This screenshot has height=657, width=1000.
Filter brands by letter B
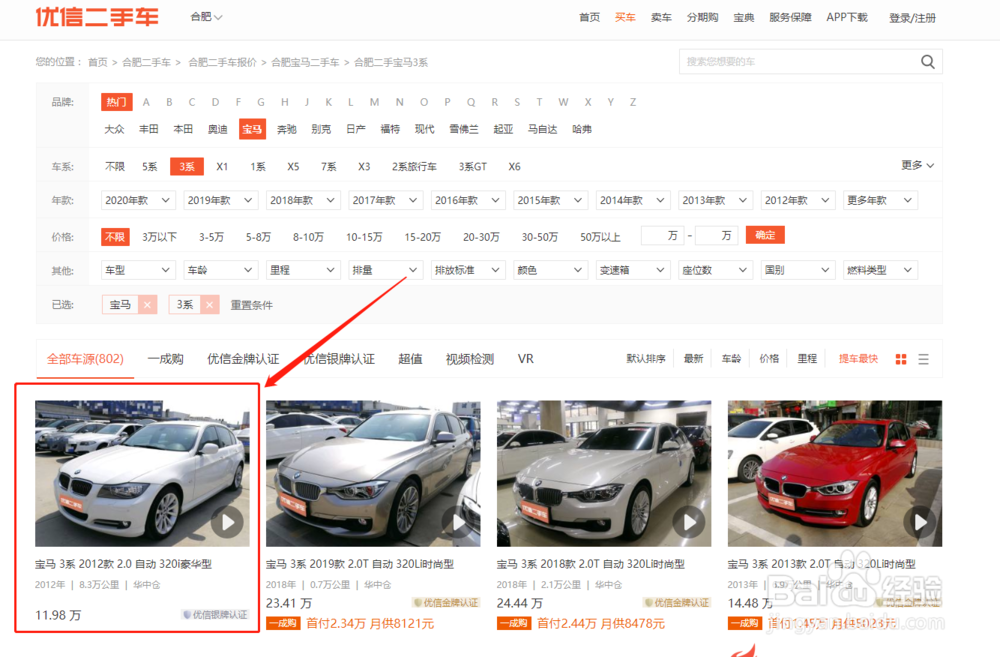[x=169, y=102]
